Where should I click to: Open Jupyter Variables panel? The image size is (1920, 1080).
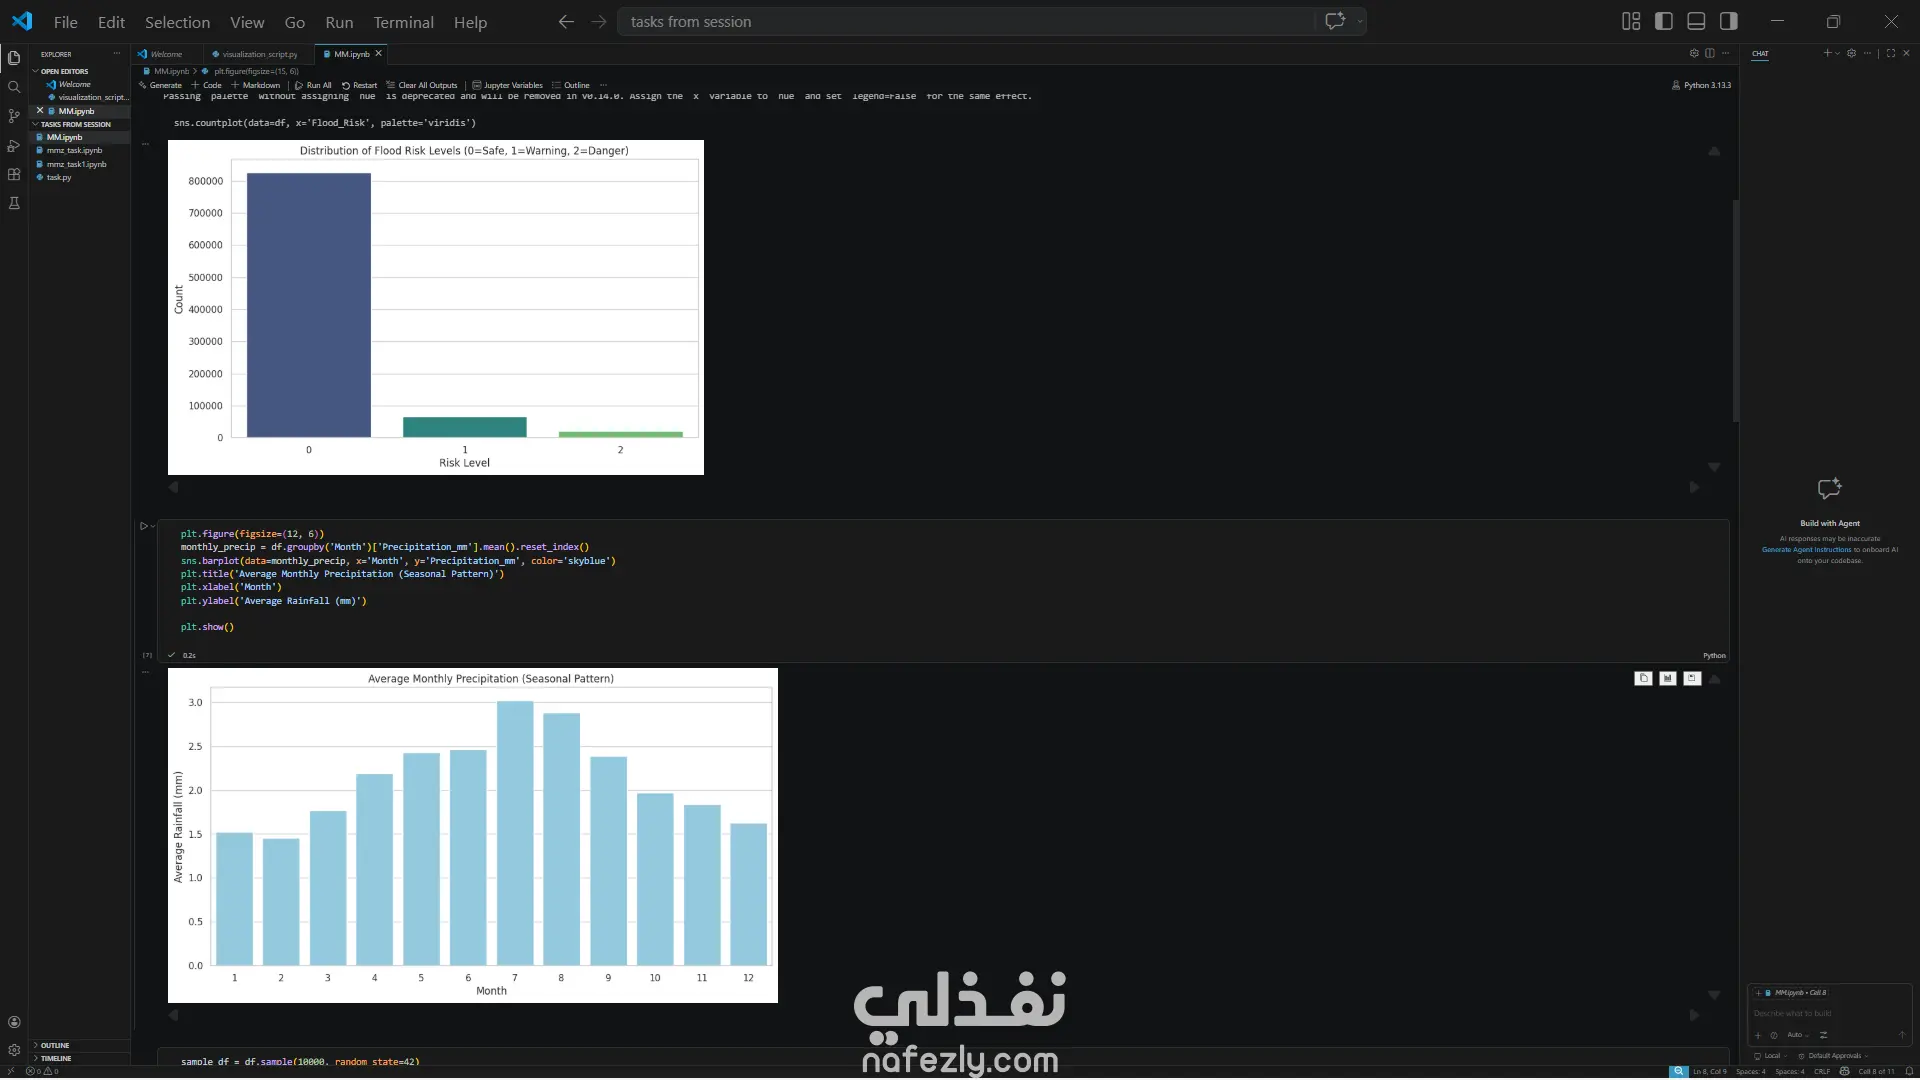tap(508, 85)
